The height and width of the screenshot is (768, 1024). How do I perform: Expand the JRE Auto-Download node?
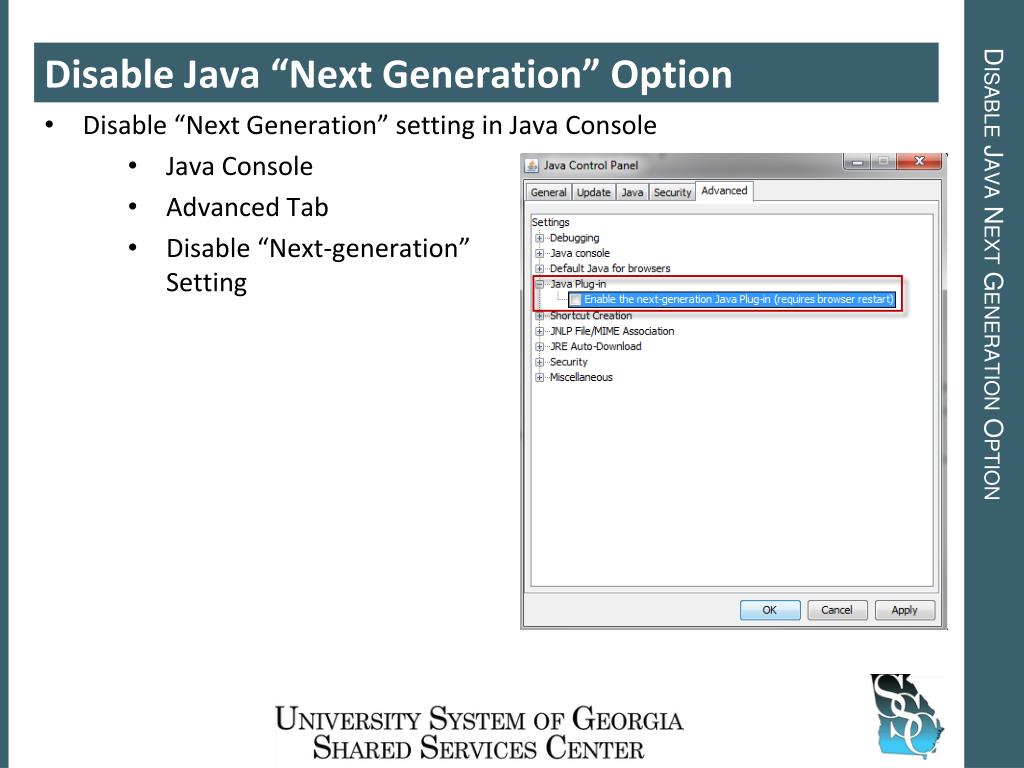click(539, 347)
